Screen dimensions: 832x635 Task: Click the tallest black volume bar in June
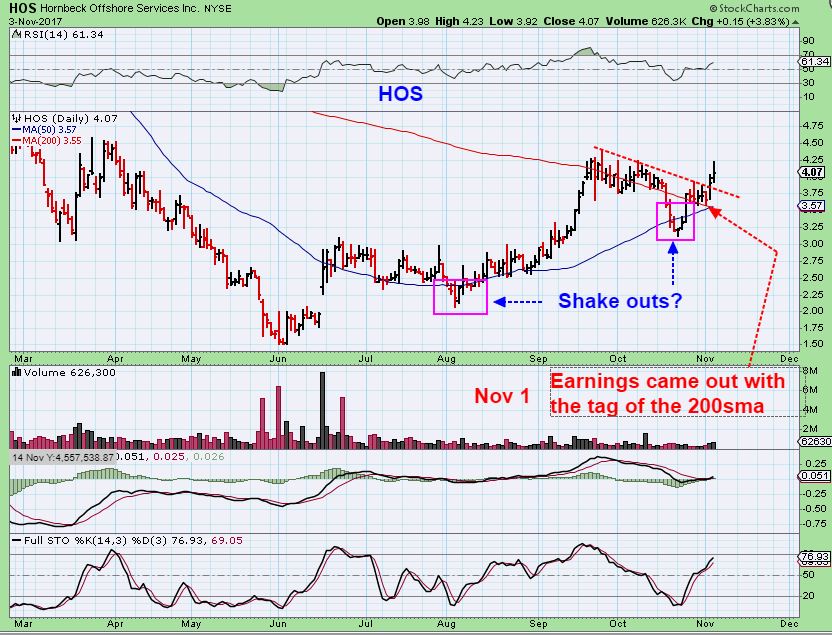[x=323, y=410]
